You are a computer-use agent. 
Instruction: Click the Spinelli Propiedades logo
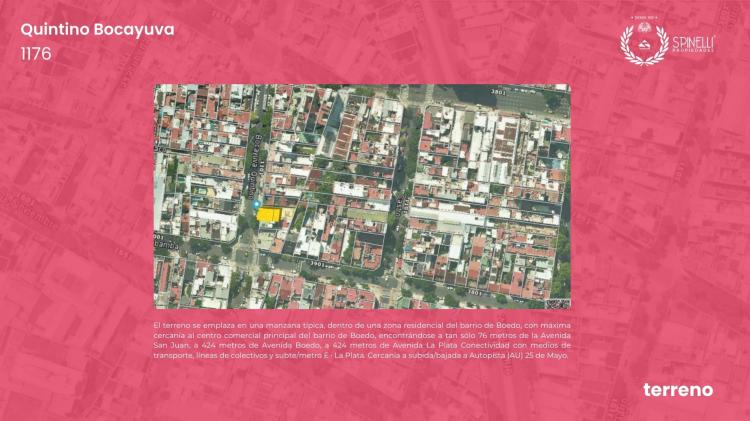[x=668, y=41]
